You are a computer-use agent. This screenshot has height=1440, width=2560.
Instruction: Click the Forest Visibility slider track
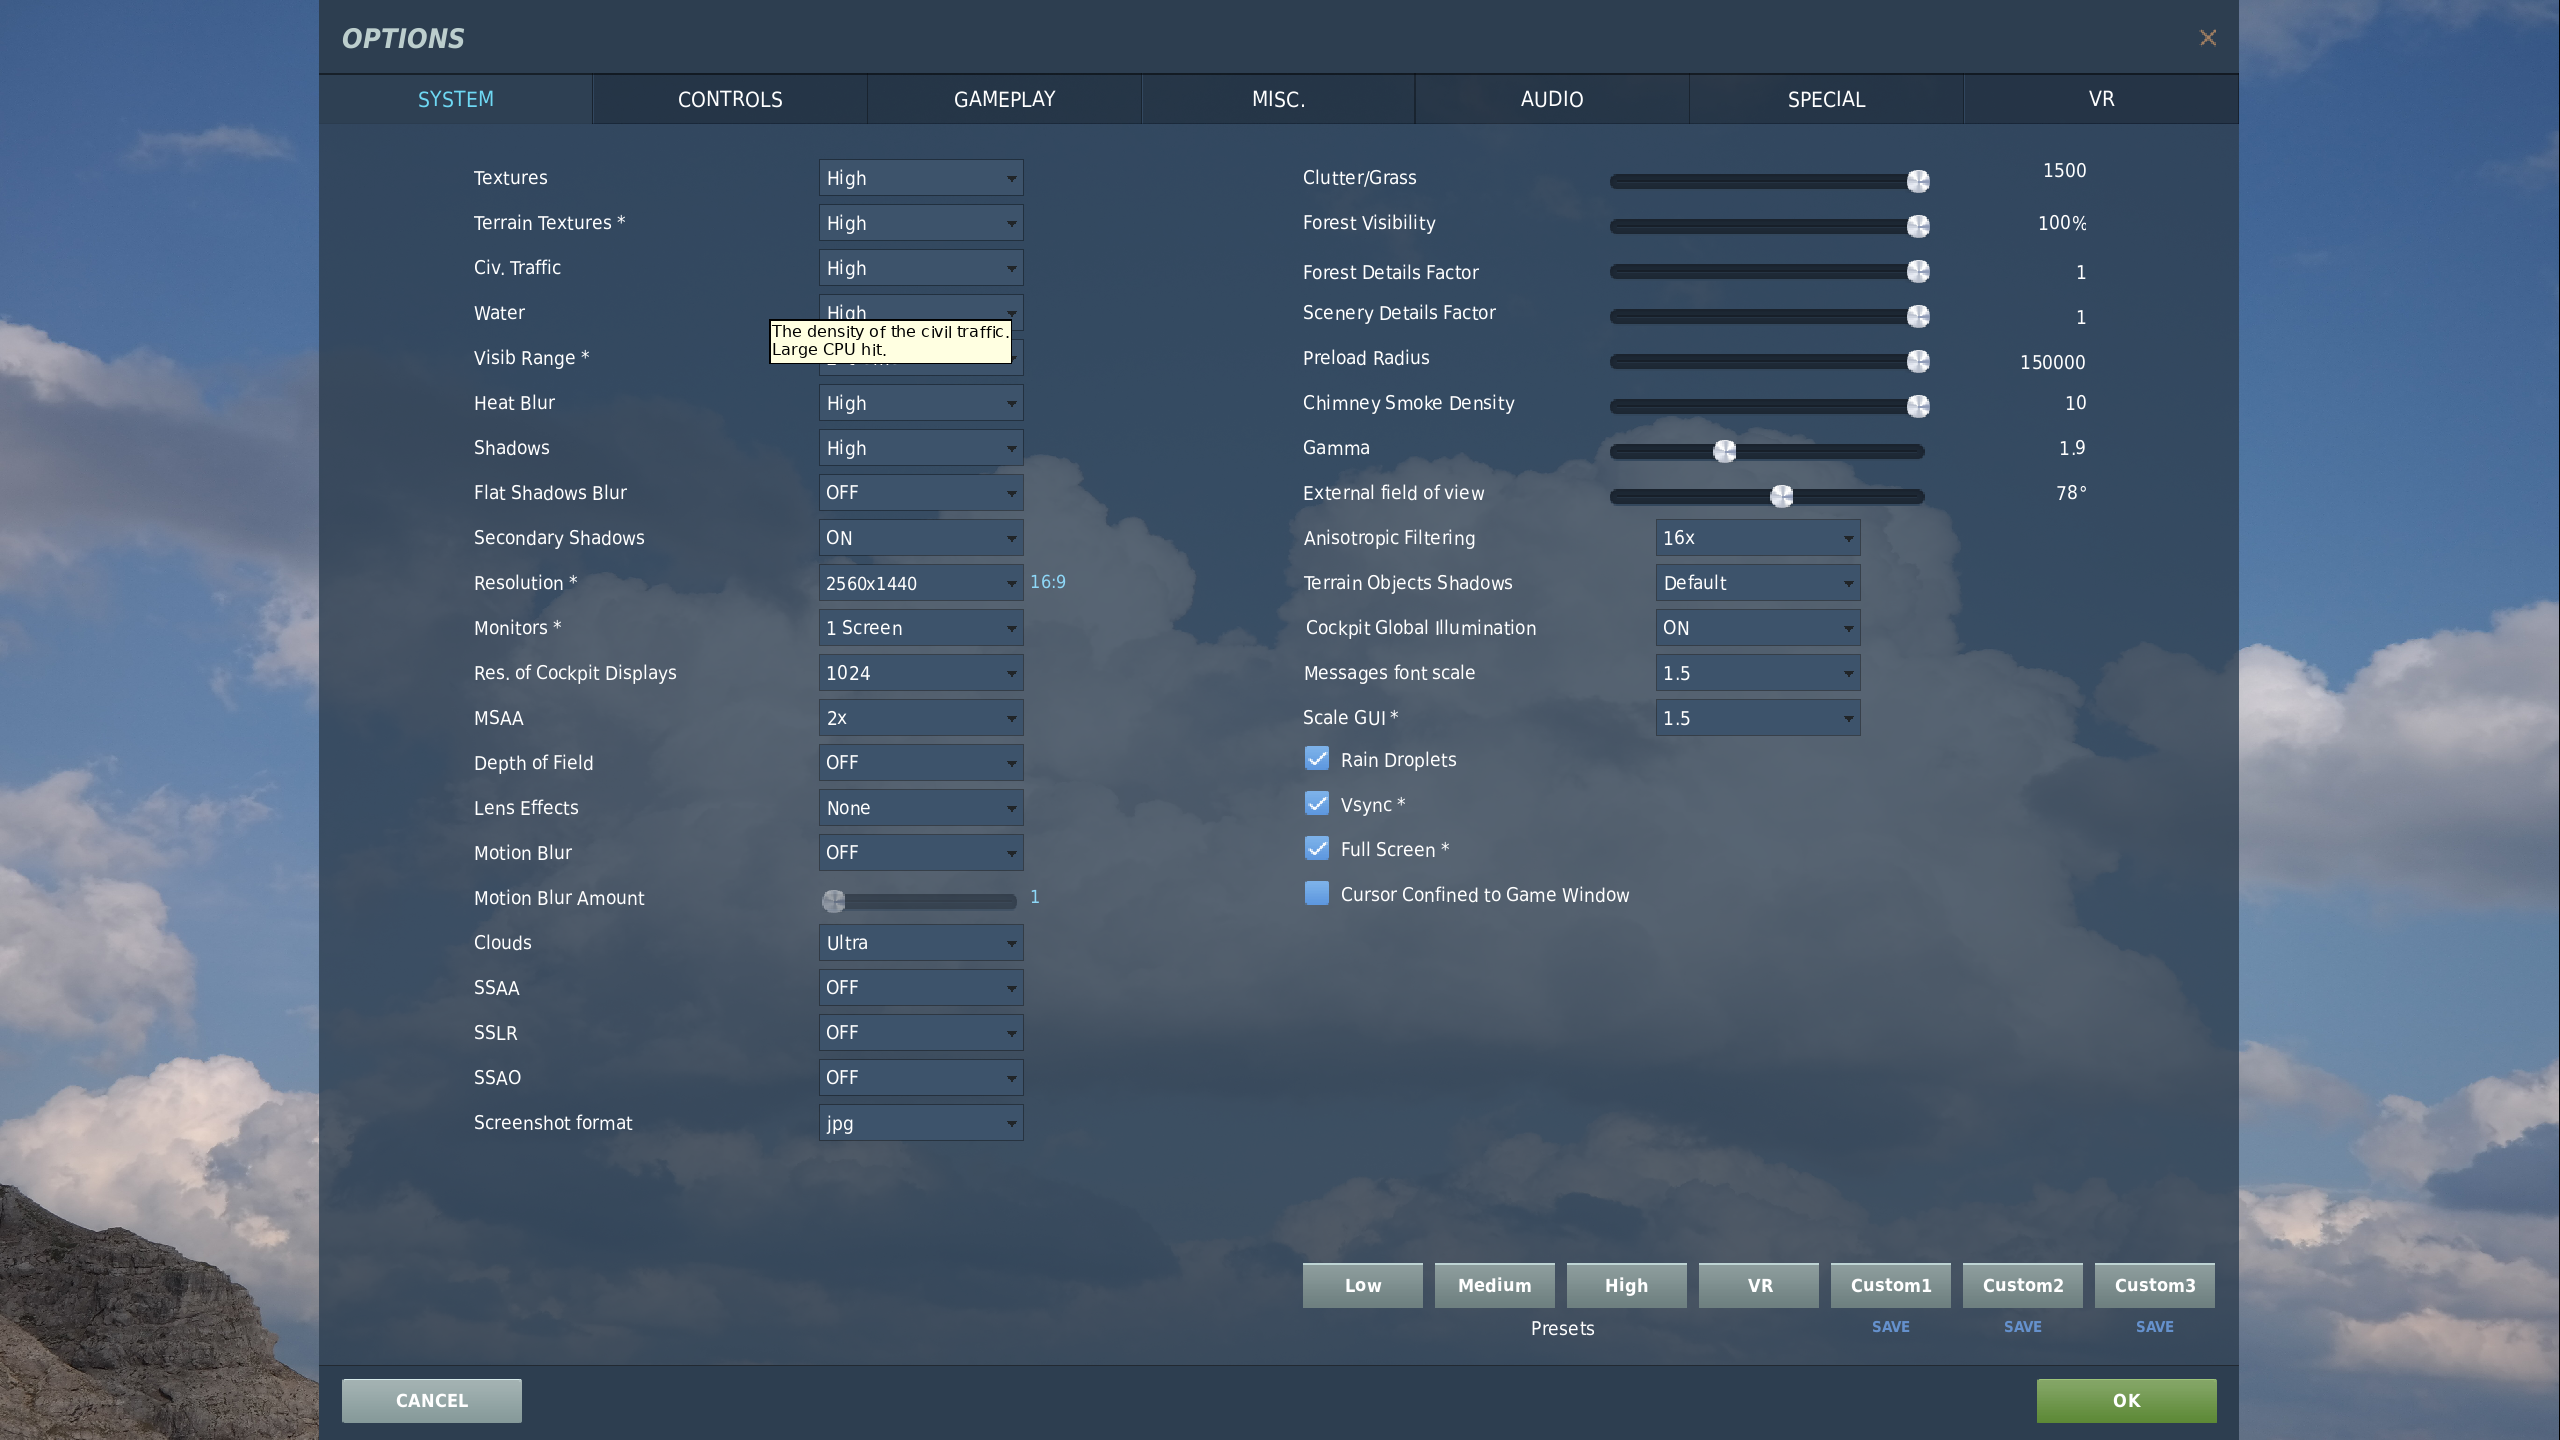(1767, 226)
